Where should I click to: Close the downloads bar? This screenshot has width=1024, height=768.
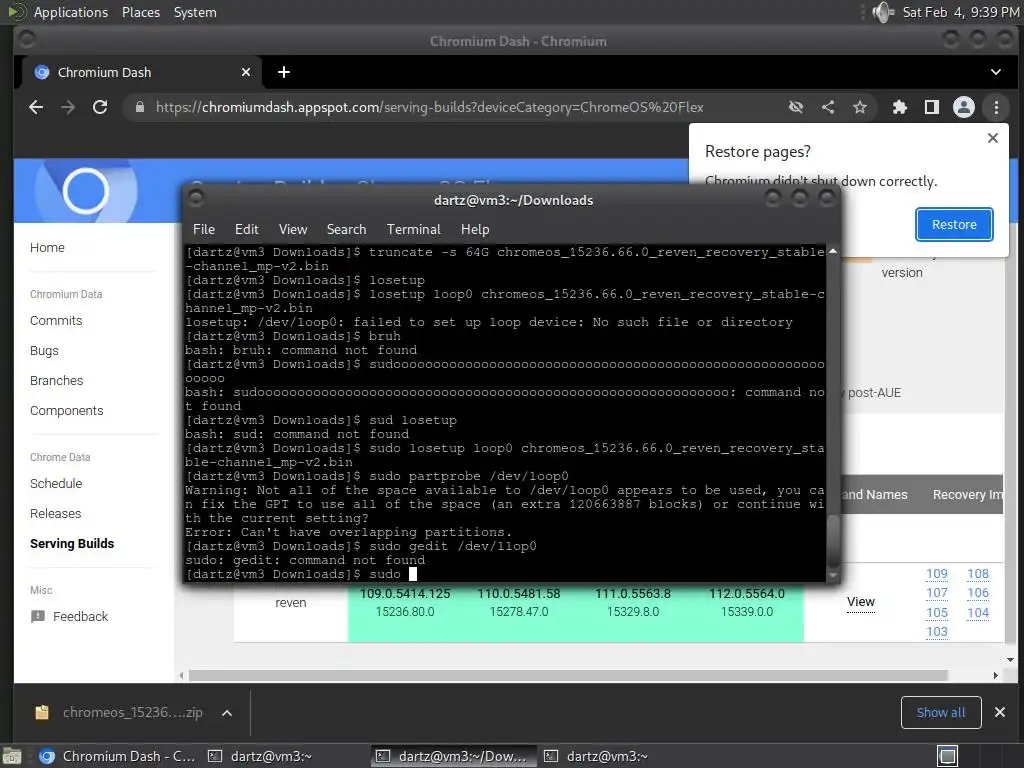[1000, 712]
